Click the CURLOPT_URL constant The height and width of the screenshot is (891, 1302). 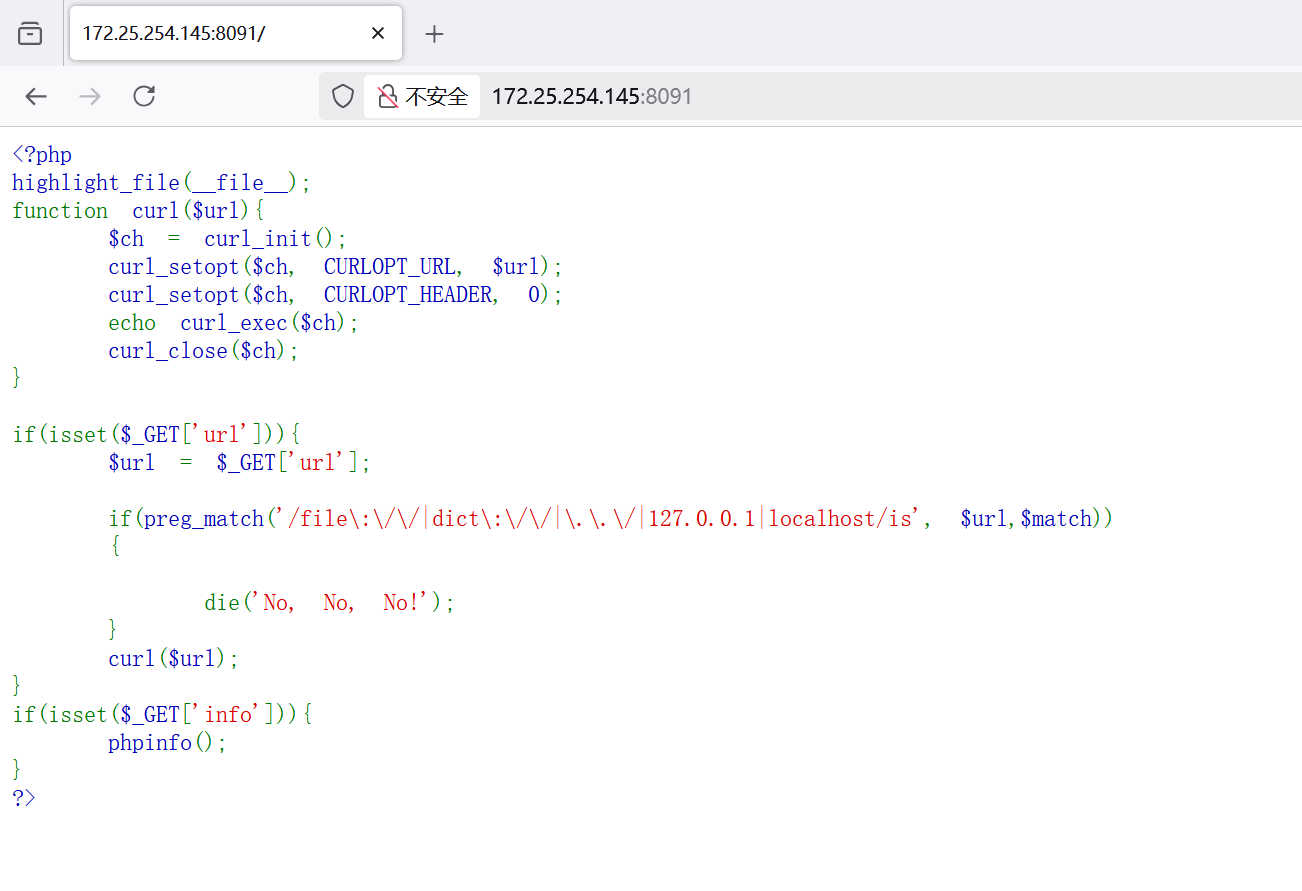click(x=389, y=267)
